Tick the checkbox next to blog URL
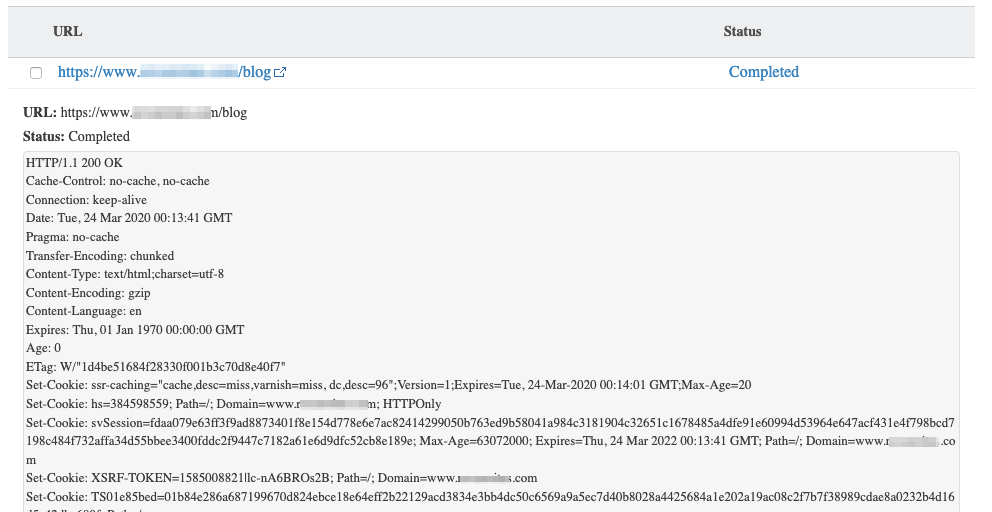Image resolution: width=992 pixels, height=512 pixels. [36, 73]
